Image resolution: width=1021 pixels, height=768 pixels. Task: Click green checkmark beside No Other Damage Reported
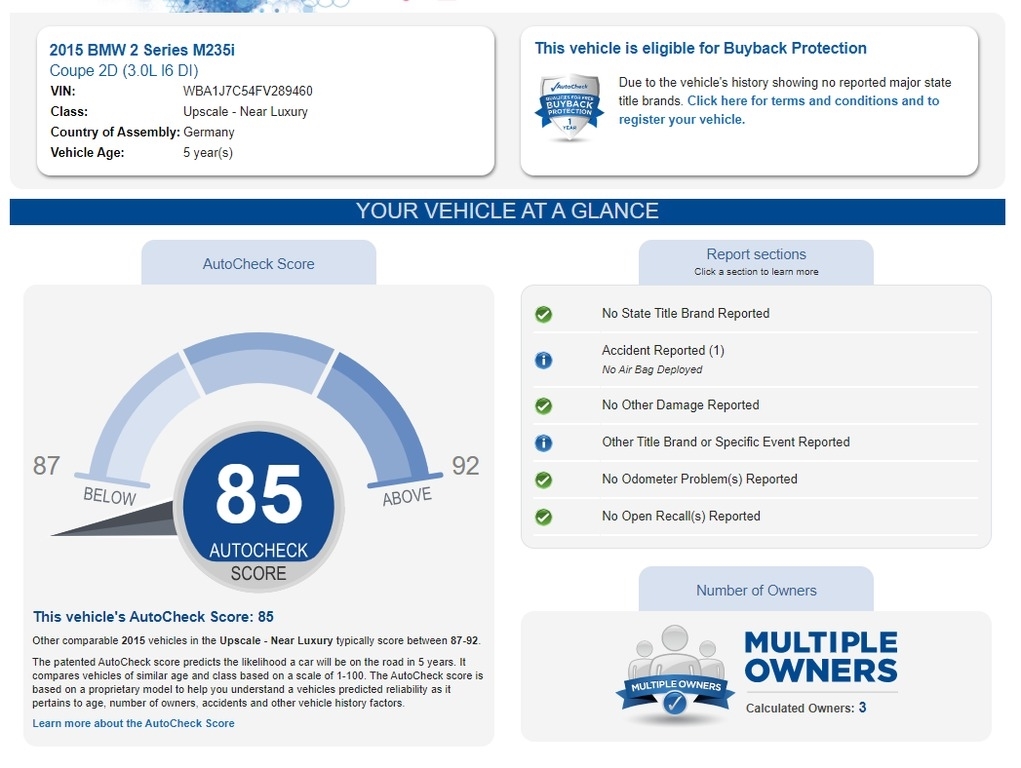[543, 406]
